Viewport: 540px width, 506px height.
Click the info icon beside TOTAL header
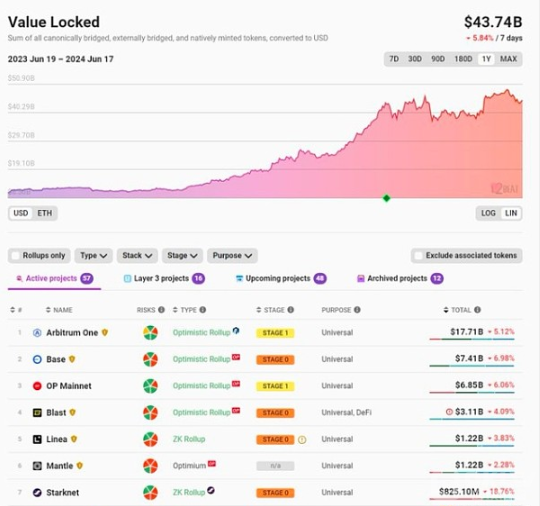point(477,310)
